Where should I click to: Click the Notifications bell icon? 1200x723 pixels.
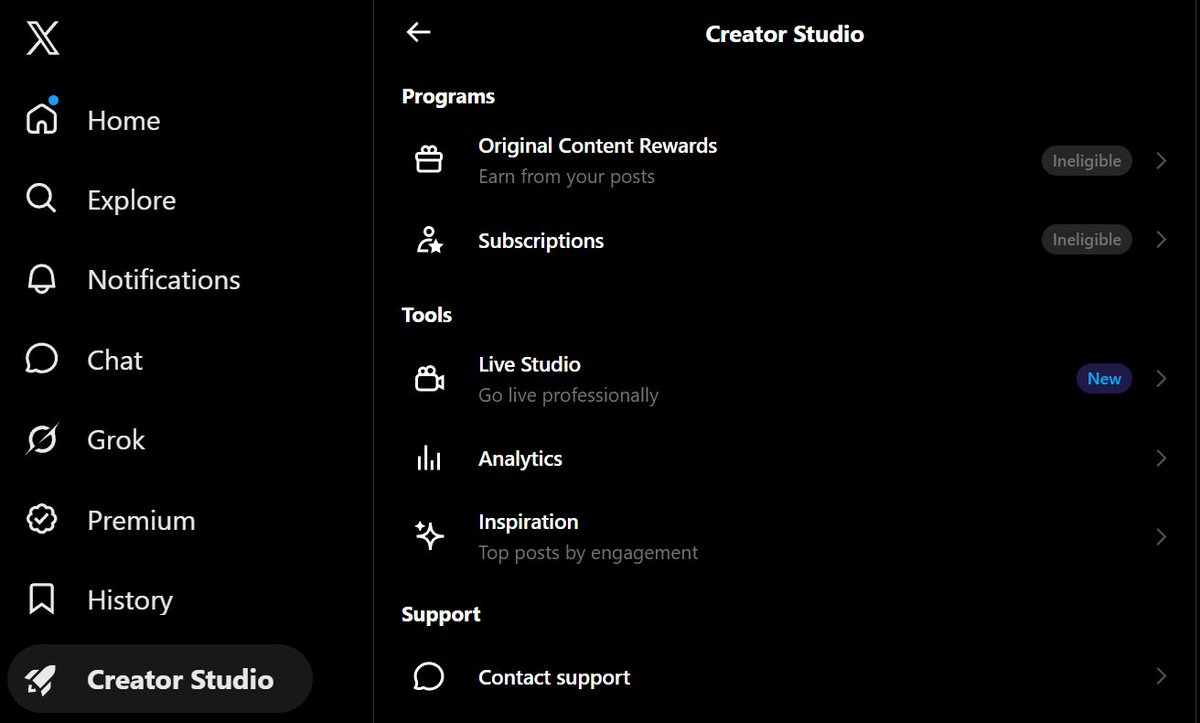[x=41, y=279]
